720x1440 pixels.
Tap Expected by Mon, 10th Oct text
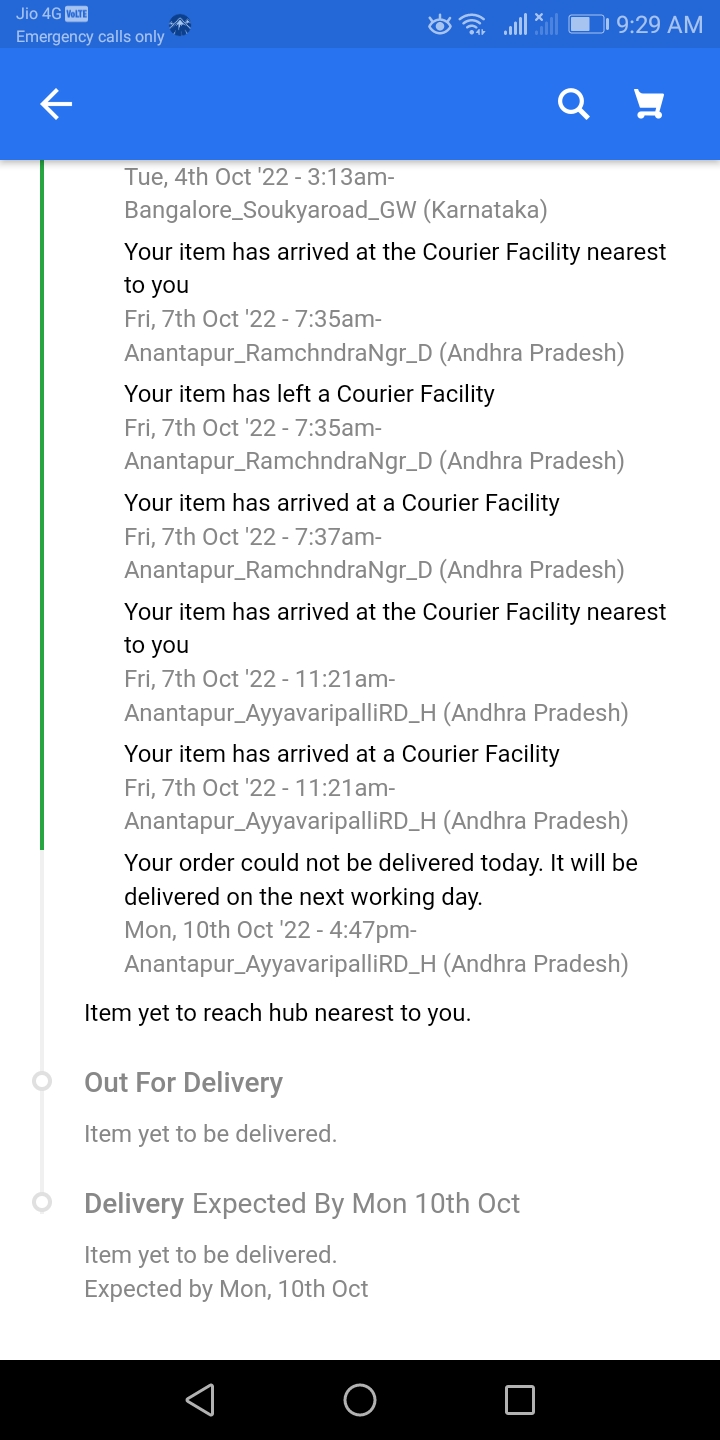(226, 1289)
